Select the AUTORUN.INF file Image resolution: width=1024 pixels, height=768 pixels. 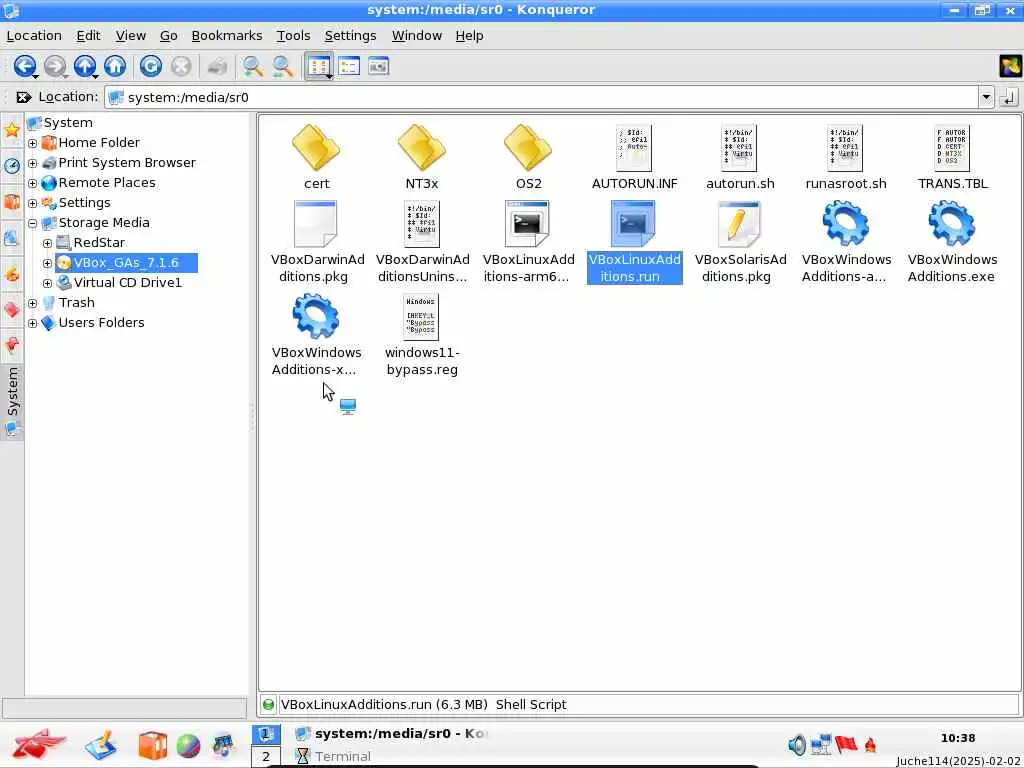634,157
